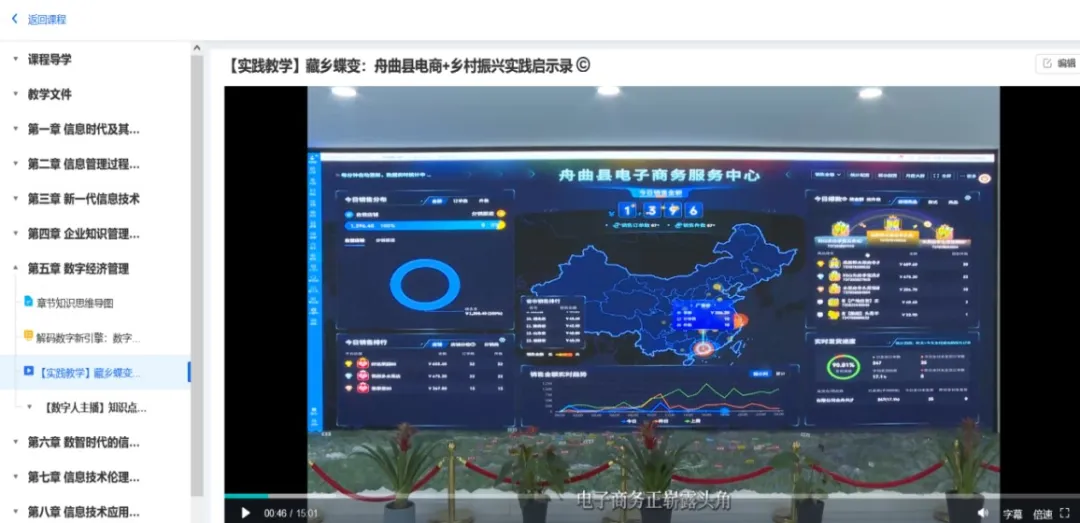Enter fullscreen mode for the video
Image resolution: width=1080 pixels, height=523 pixels.
coord(1065,513)
